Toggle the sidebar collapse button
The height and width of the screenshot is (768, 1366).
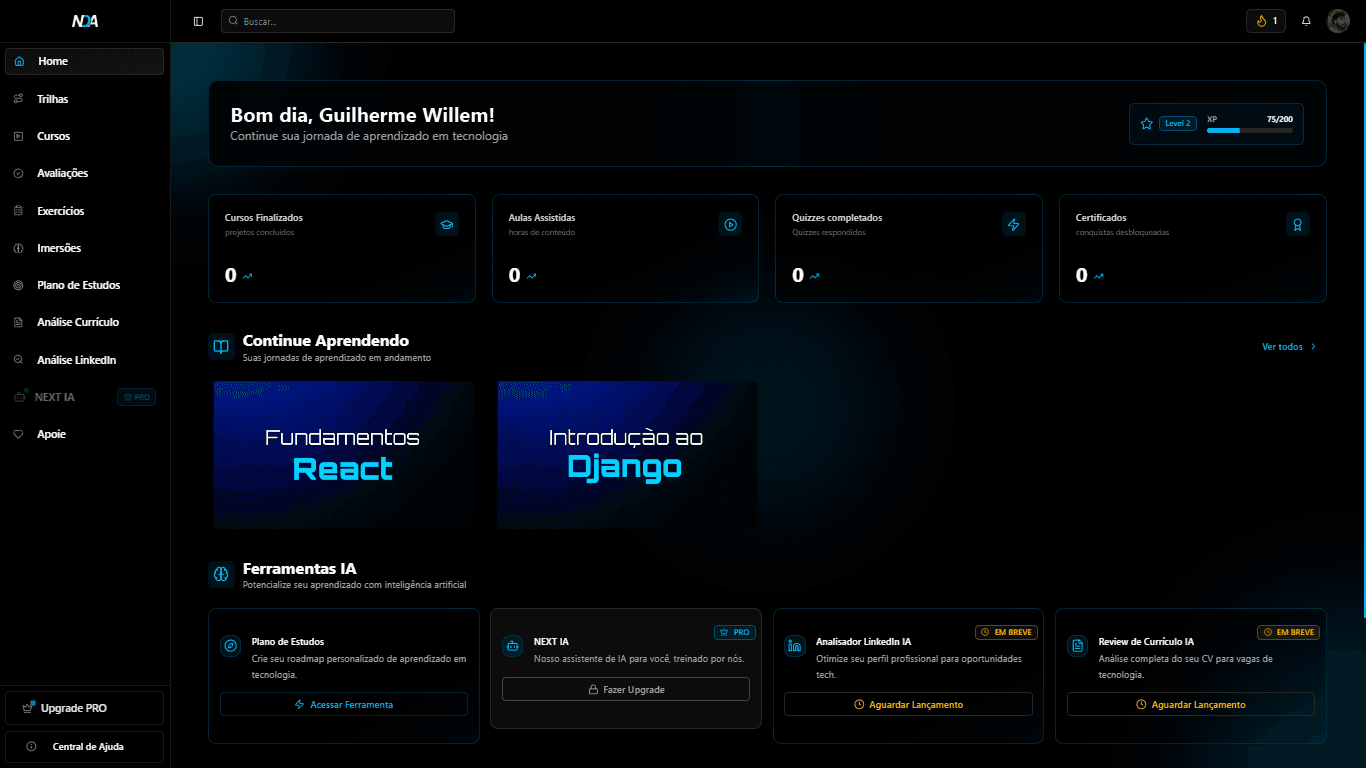point(198,21)
